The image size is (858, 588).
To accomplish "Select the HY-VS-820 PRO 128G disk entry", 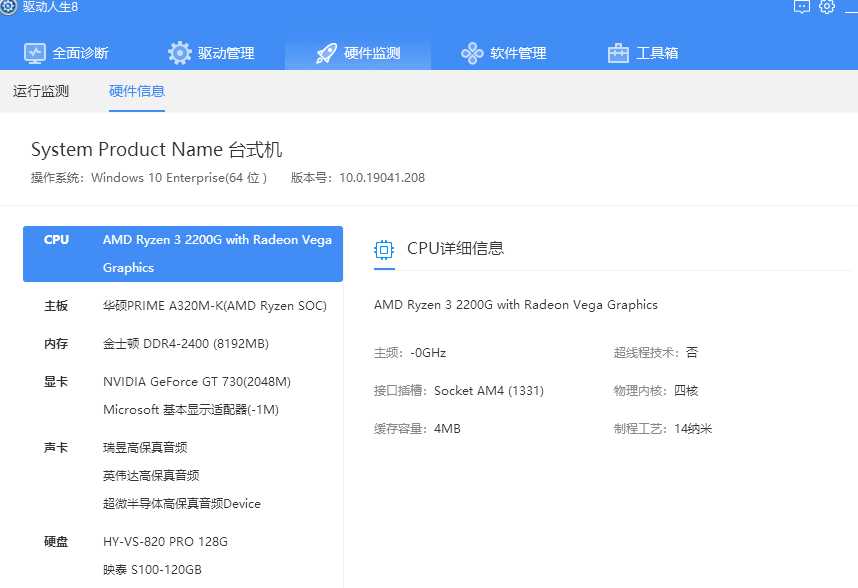I will 165,542.
